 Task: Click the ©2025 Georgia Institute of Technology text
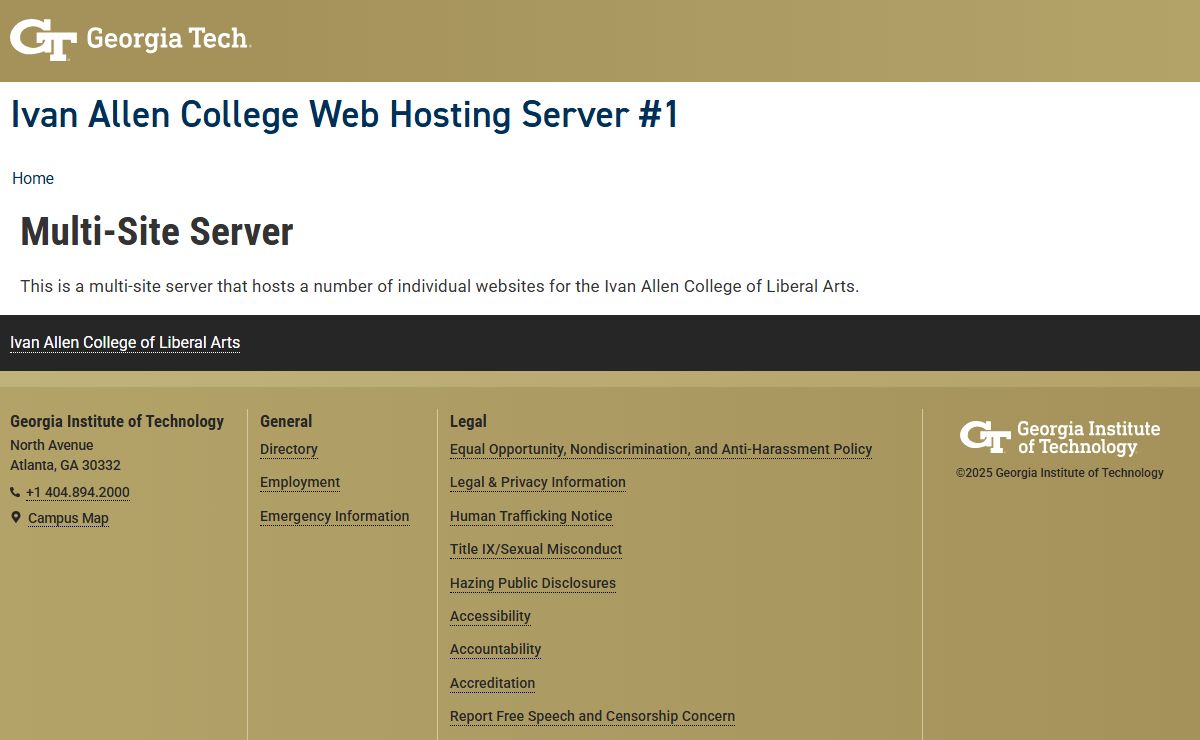pos(1060,473)
